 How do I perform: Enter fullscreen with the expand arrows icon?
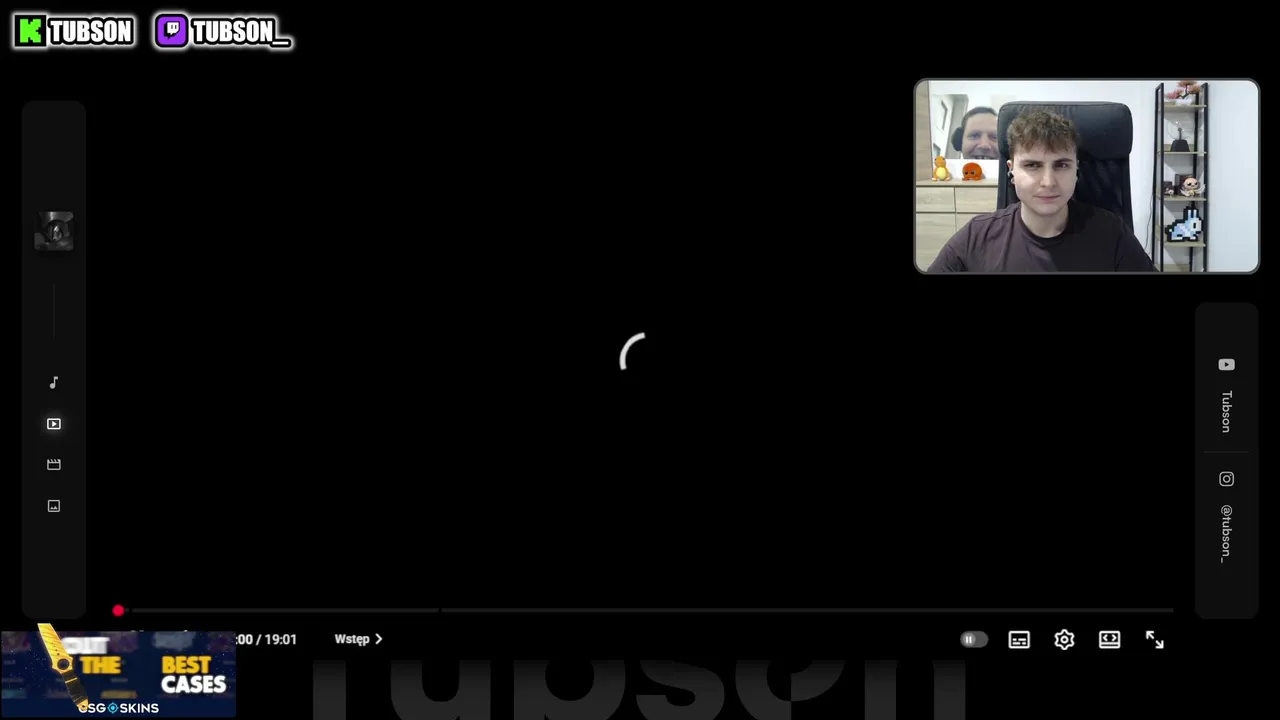[x=1155, y=640]
